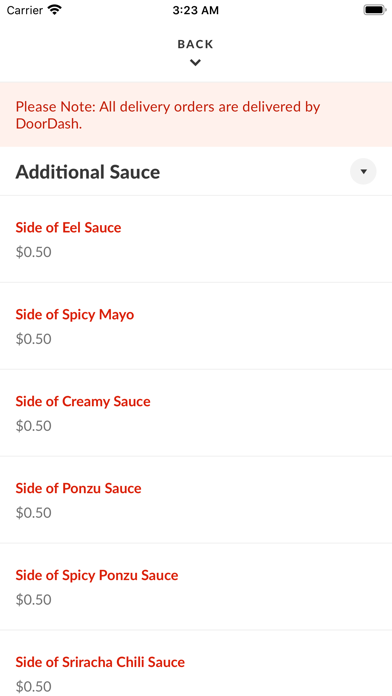Click the Wi-Fi status icon

tap(55, 10)
